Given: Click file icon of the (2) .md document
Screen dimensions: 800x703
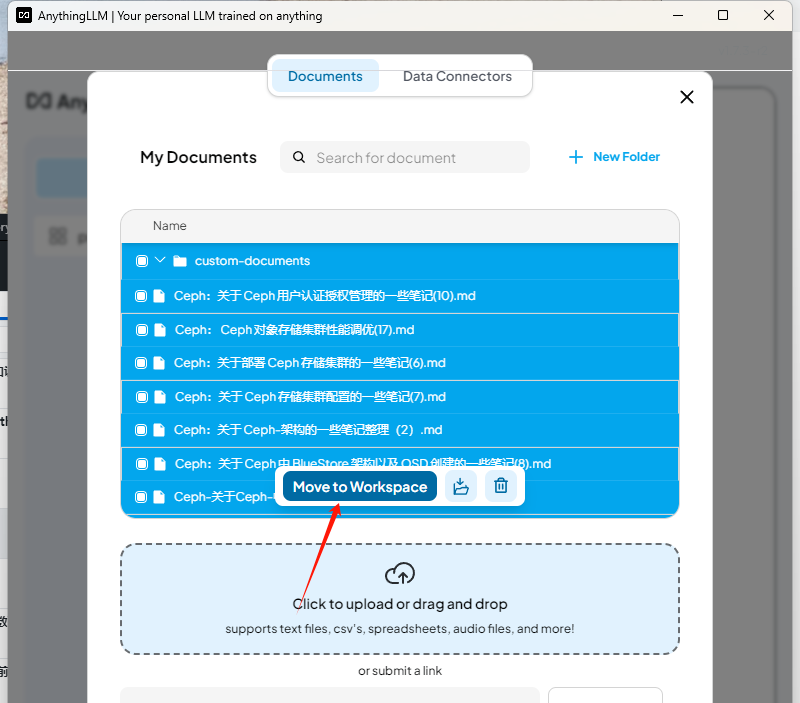Looking at the screenshot, I should point(159,430).
